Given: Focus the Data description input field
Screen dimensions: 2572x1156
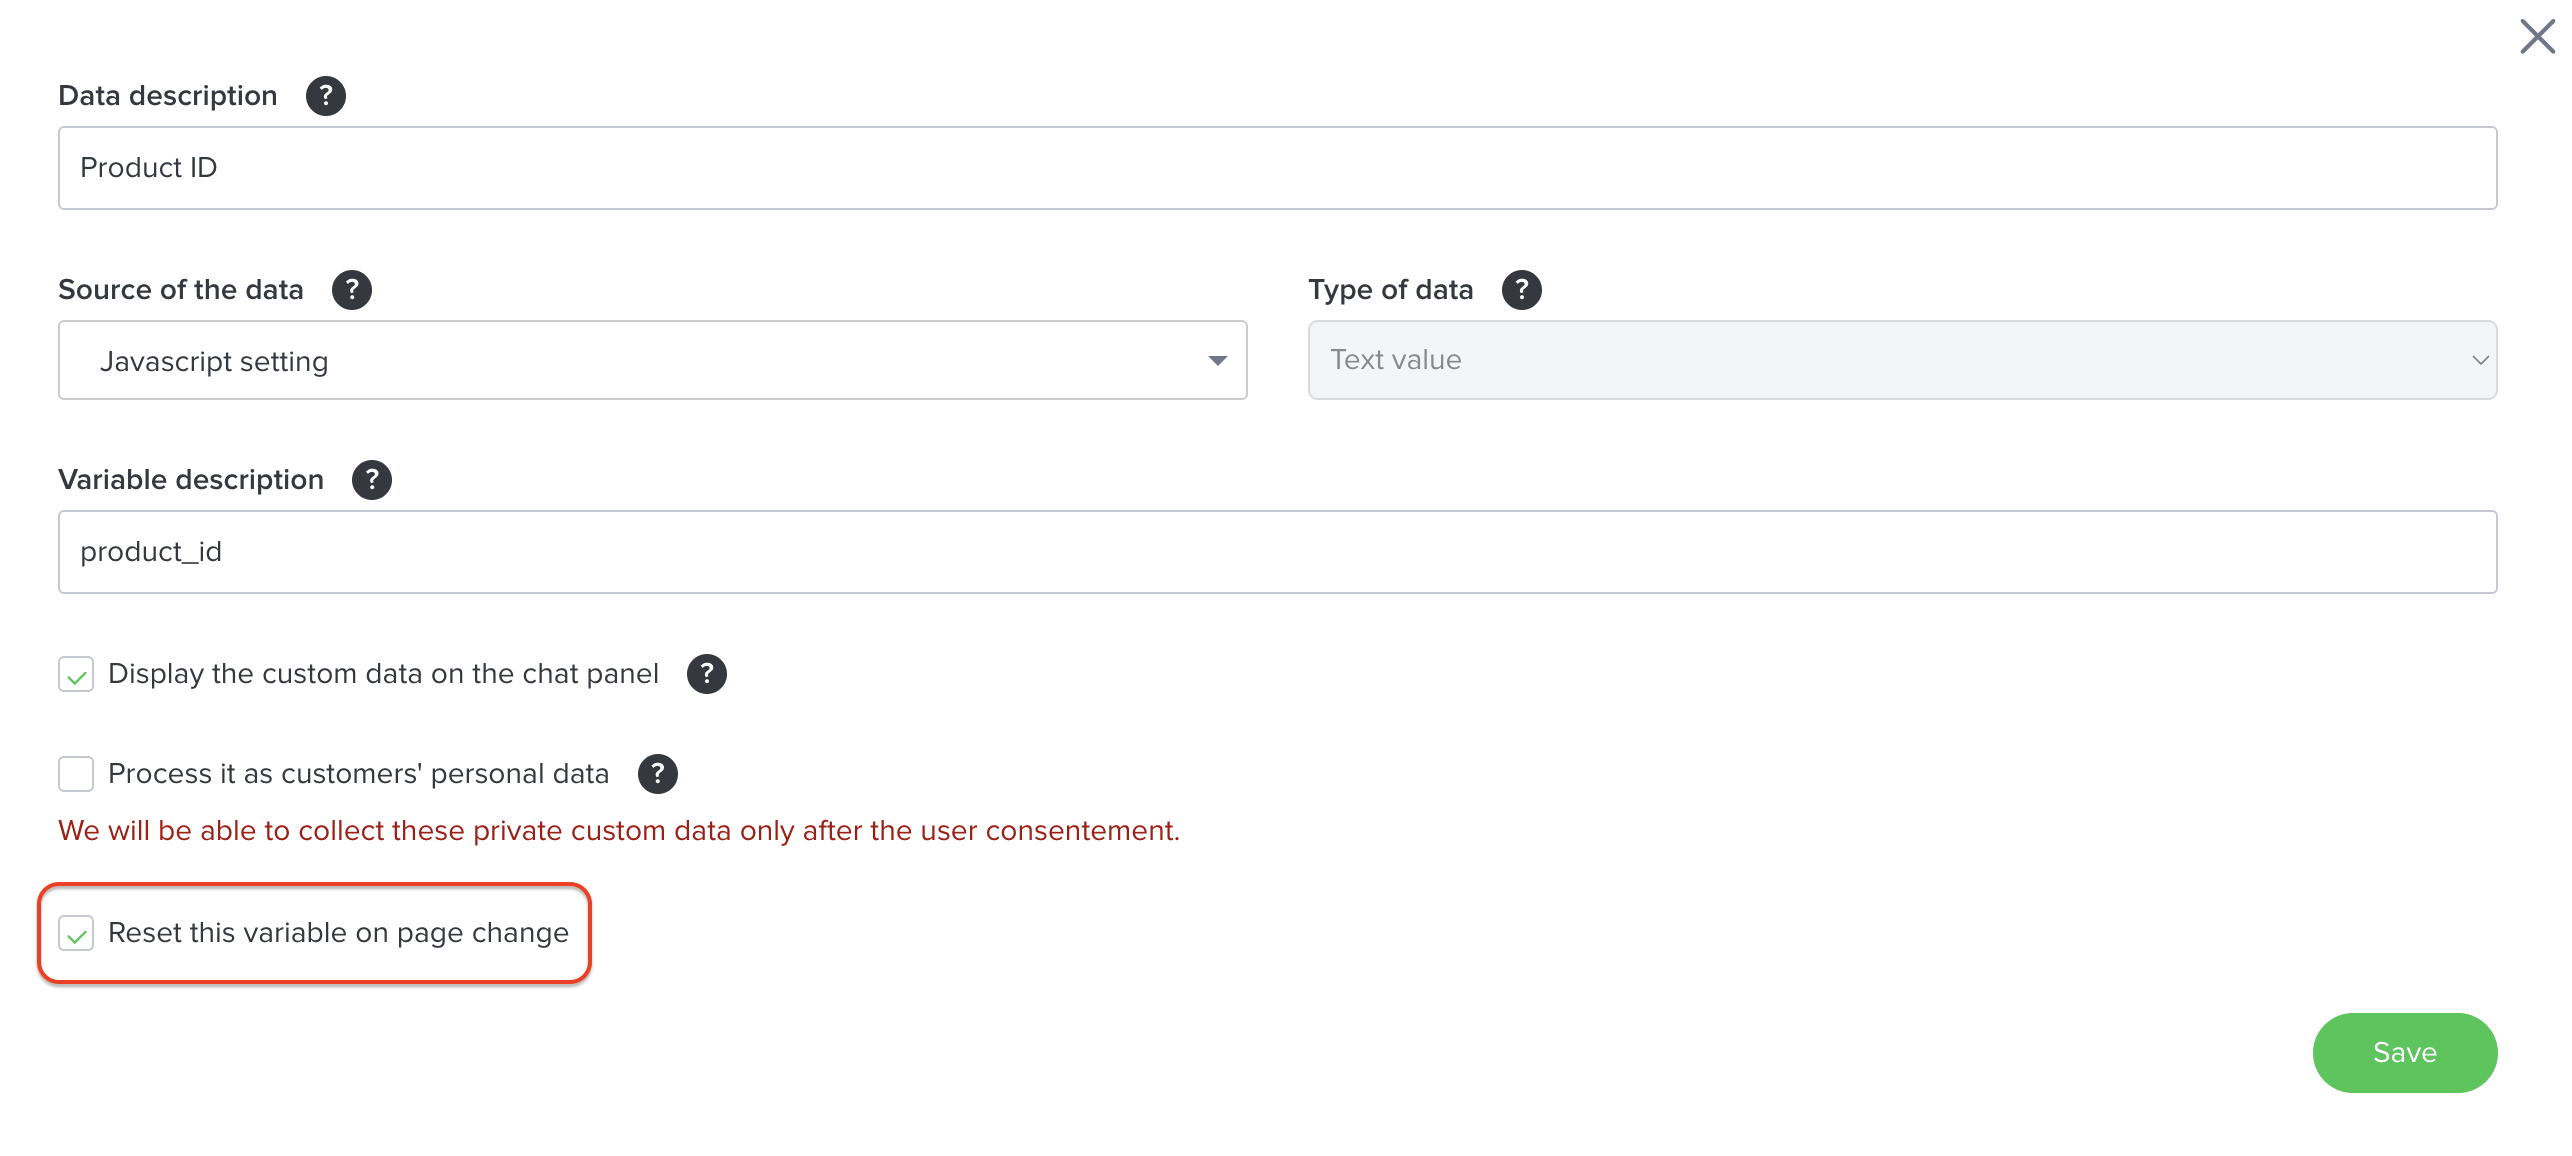Looking at the screenshot, I should coord(1276,168).
